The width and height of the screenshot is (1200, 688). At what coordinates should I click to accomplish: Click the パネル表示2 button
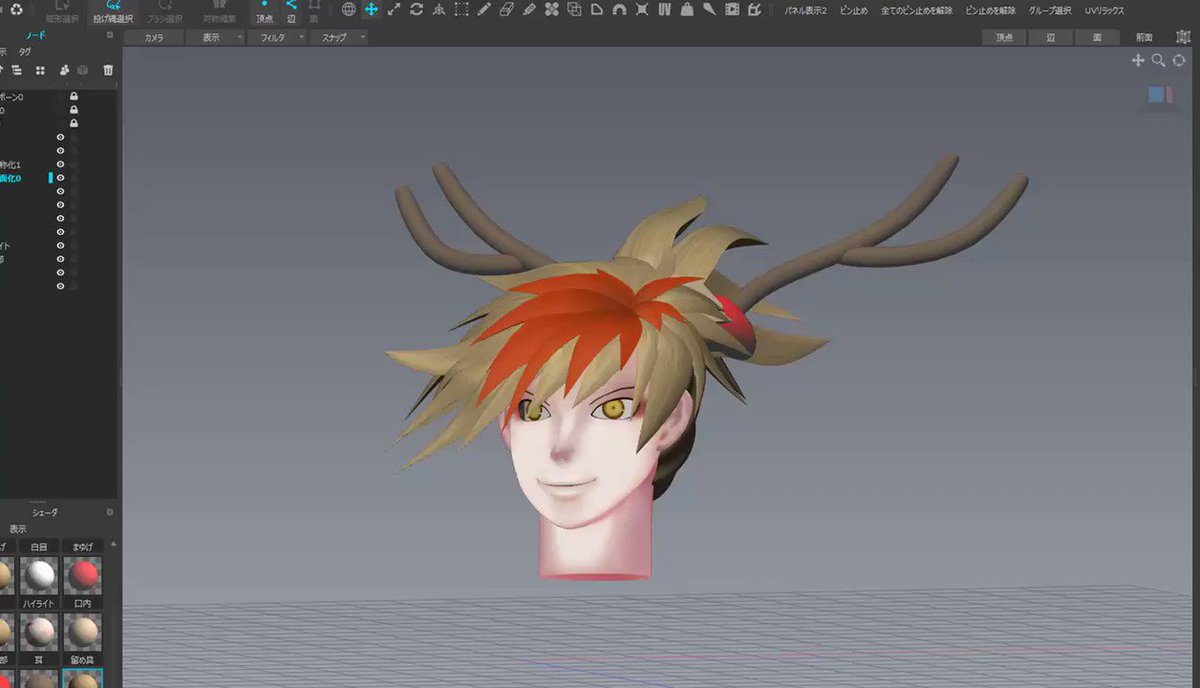point(805,10)
